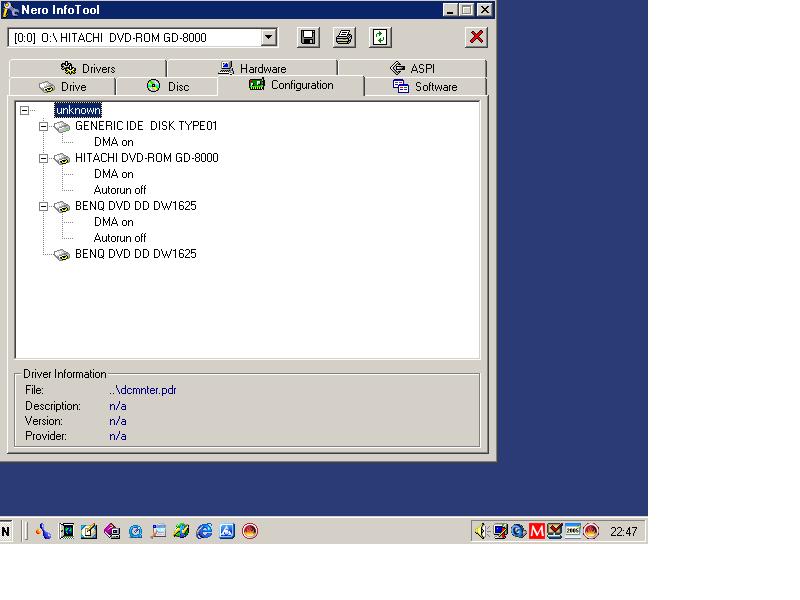
Task: Select 'DMA on' under GENERIC IDE DISK
Action: (114, 142)
